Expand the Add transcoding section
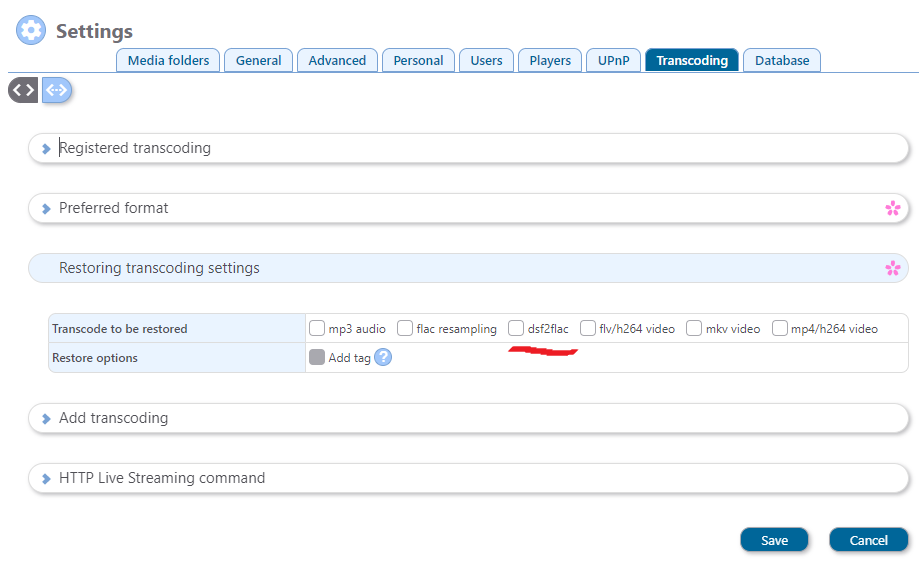919x562 pixels. tap(468, 418)
